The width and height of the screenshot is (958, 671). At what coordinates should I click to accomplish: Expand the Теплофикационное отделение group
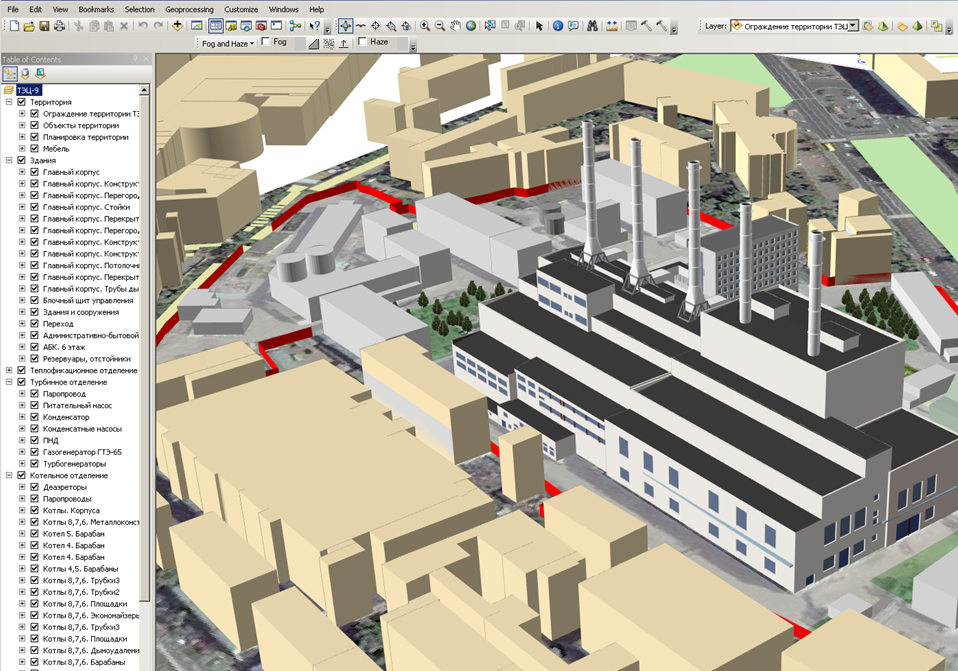click(9, 371)
